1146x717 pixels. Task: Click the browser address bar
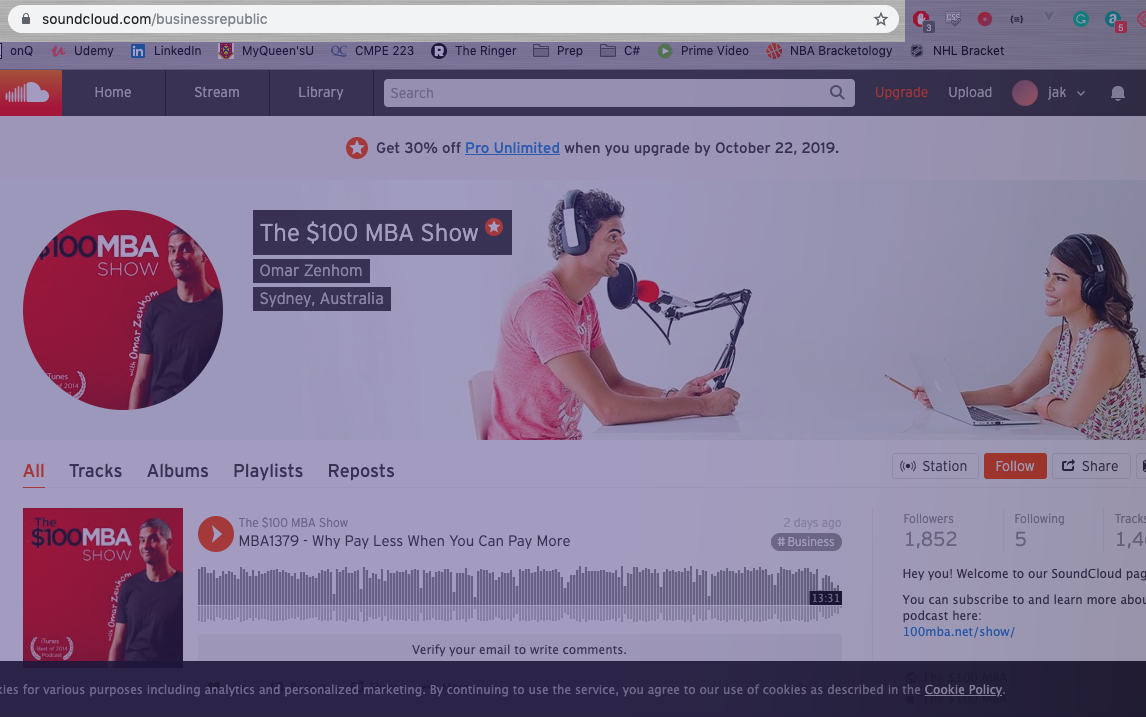453,19
